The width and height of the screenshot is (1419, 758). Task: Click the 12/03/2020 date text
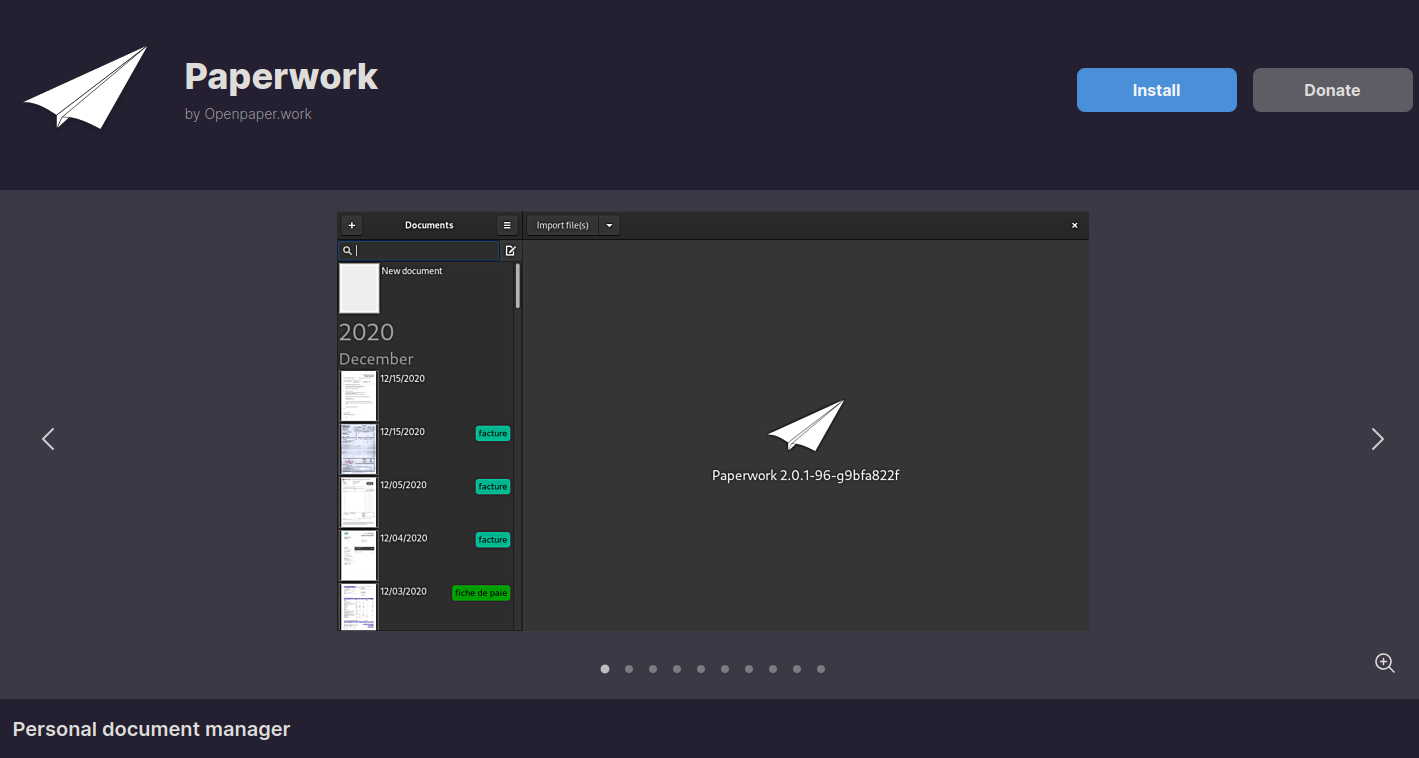[403, 591]
